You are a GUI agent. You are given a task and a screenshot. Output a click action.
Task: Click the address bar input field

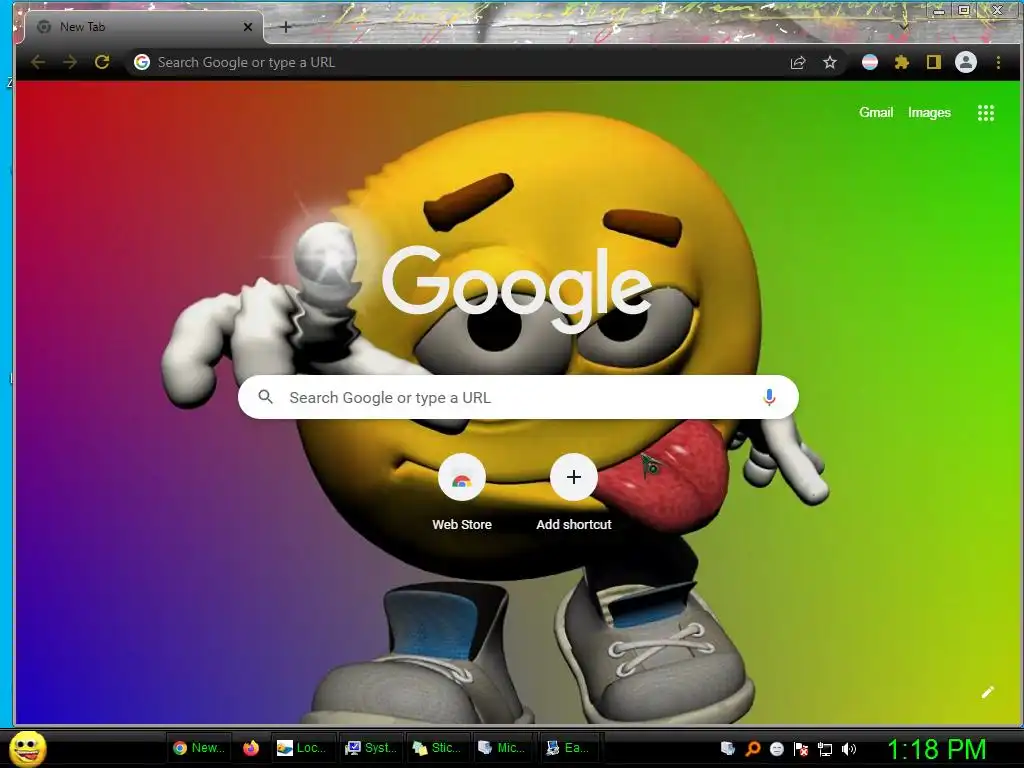pos(457,63)
